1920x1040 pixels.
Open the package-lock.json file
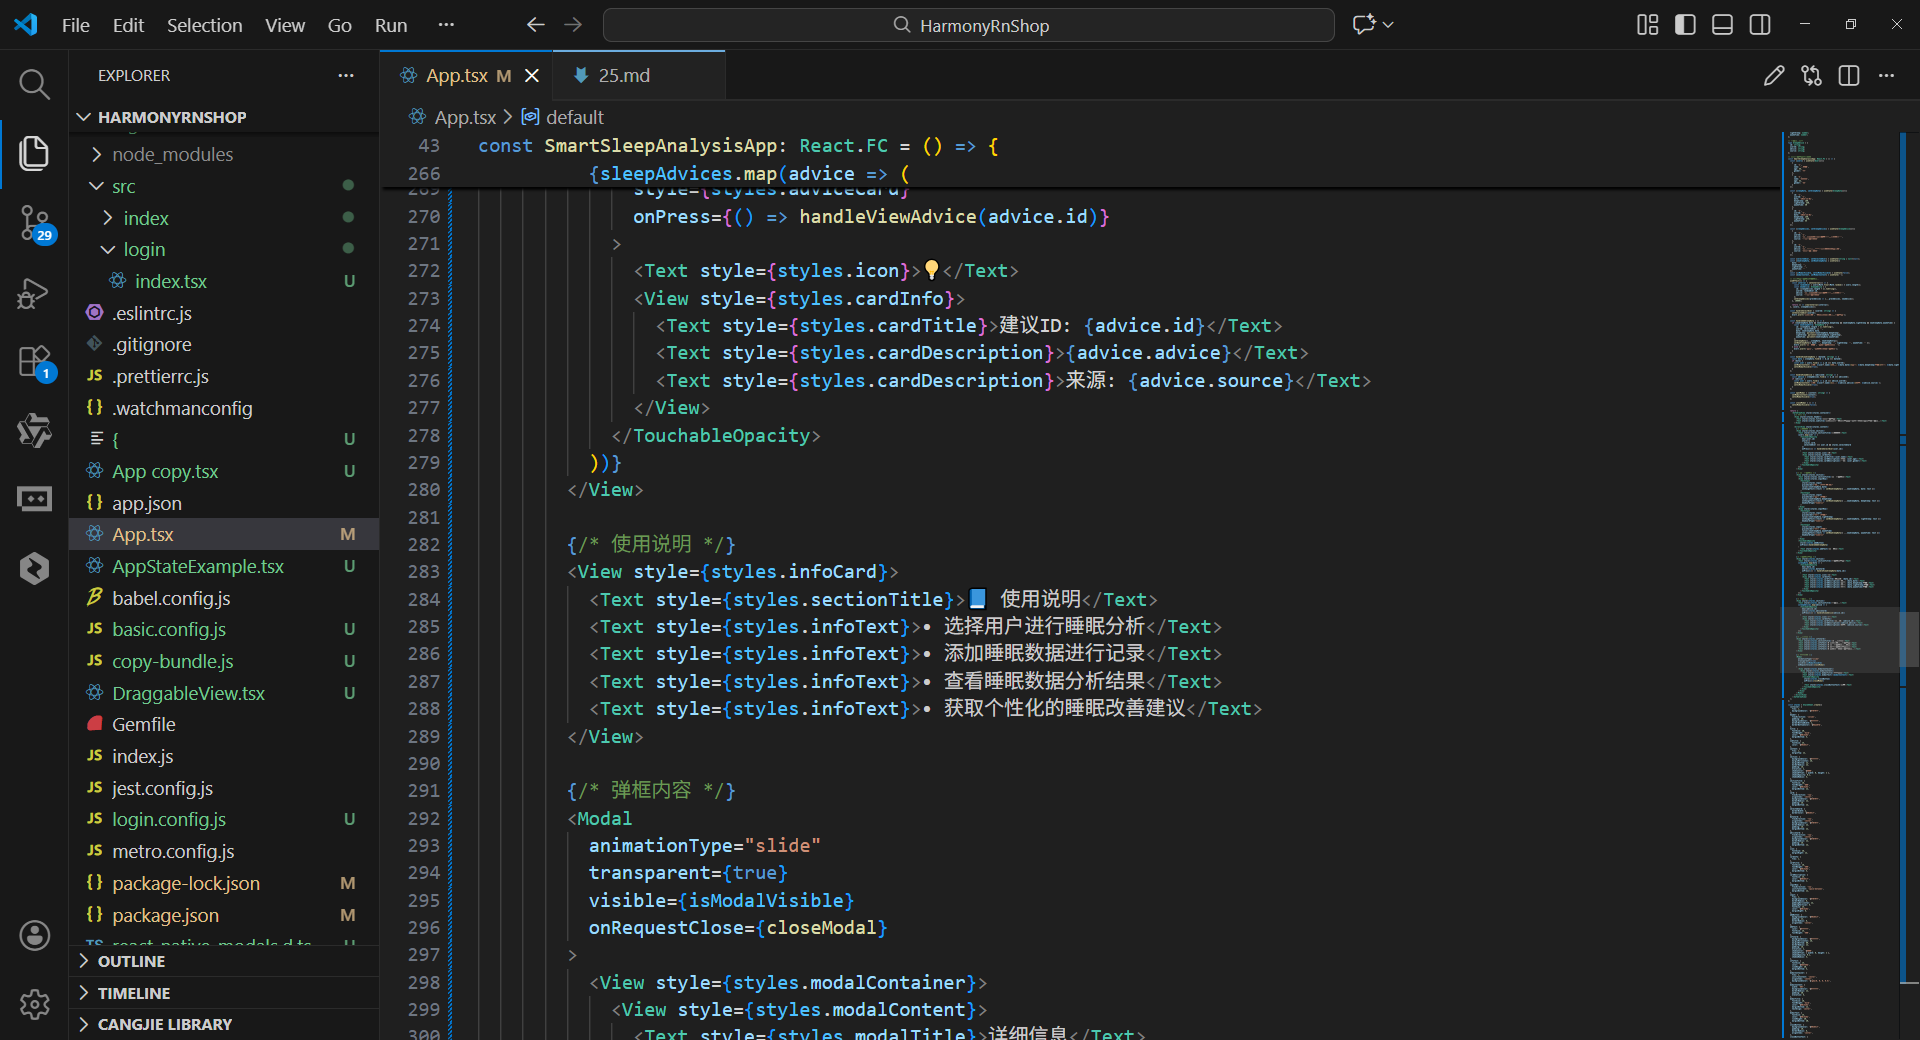[x=224, y=883]
